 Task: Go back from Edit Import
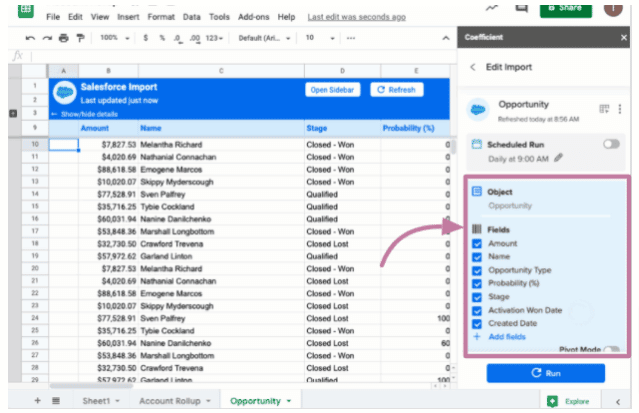coord(473,67)
